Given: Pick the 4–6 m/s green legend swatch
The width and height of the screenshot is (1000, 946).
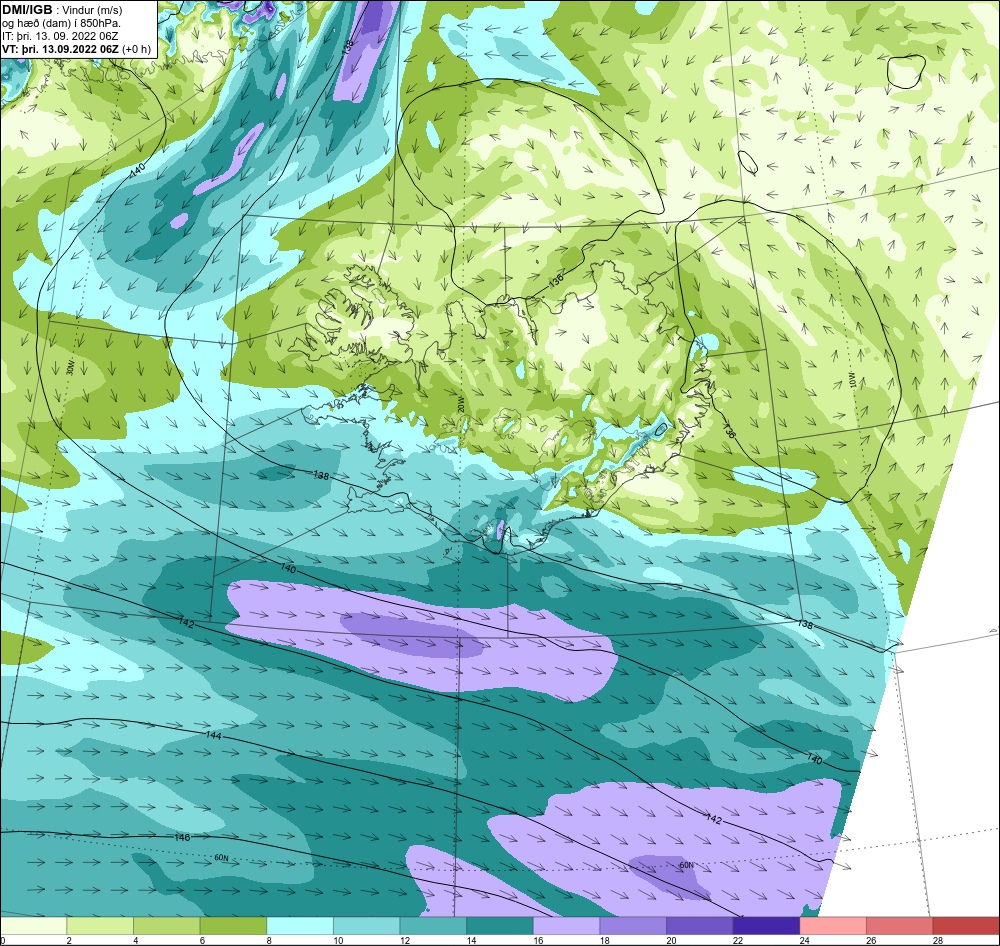Looking at the screenshot, I should coord(166,926).
